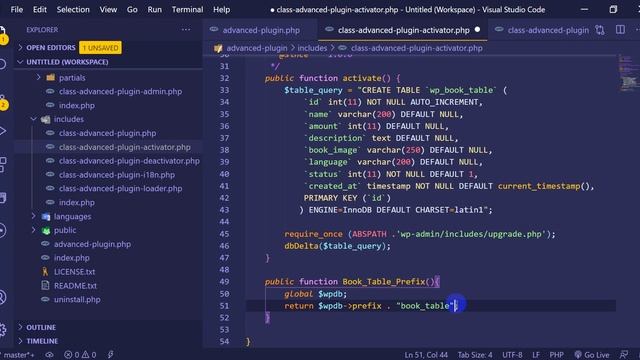Select class-advanced-plugin-activator.php in explorer
This screenshot has height=360, width=640.
click(124, 147)
